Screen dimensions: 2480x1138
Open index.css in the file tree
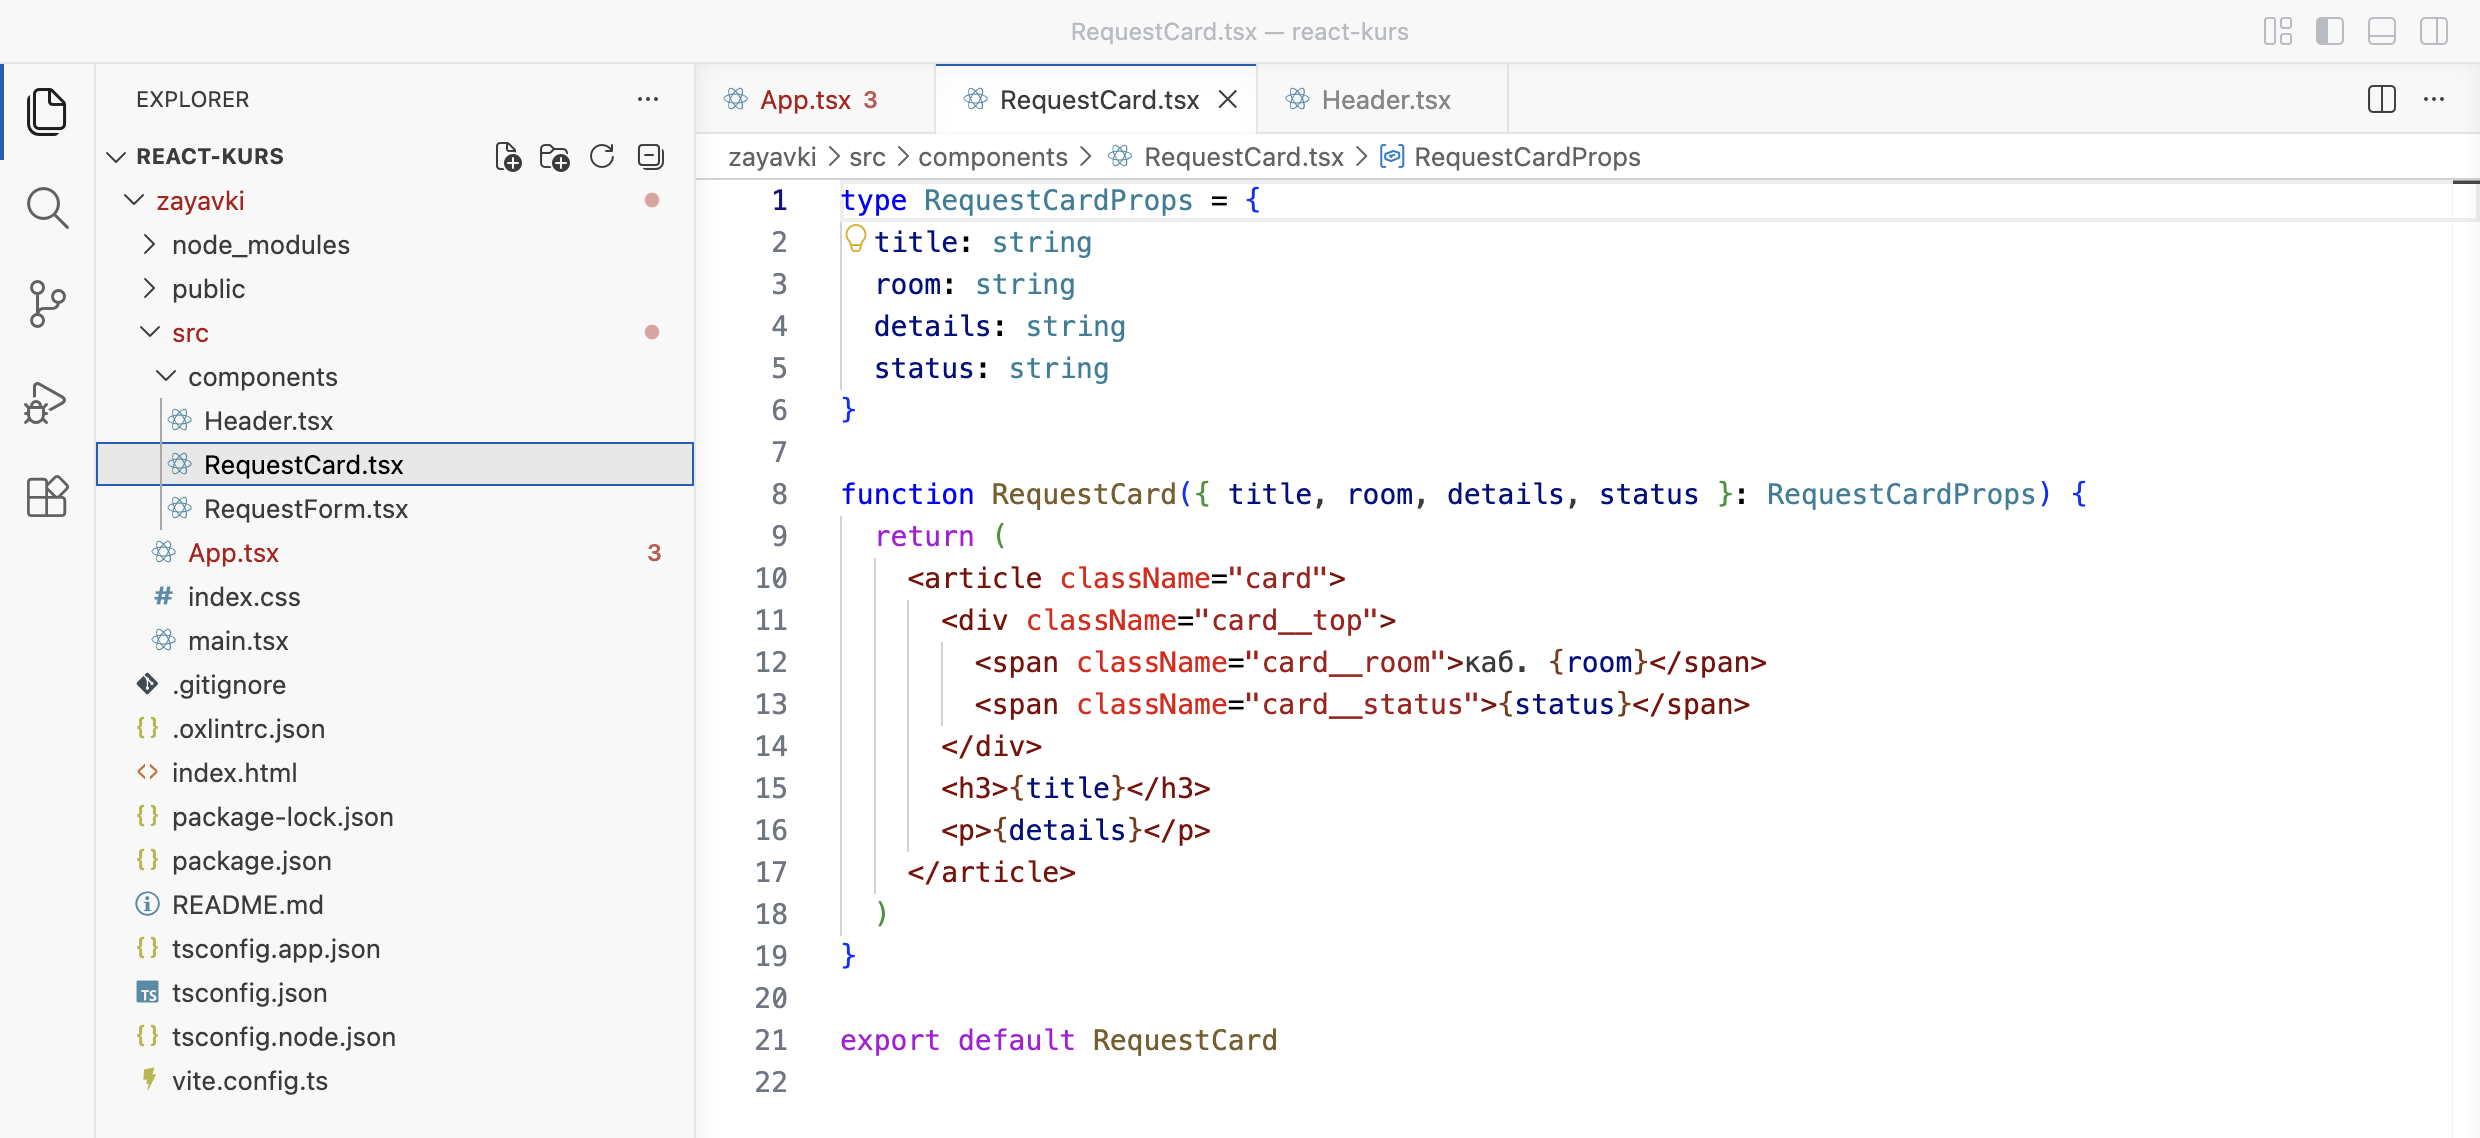[x=395, y=596]
